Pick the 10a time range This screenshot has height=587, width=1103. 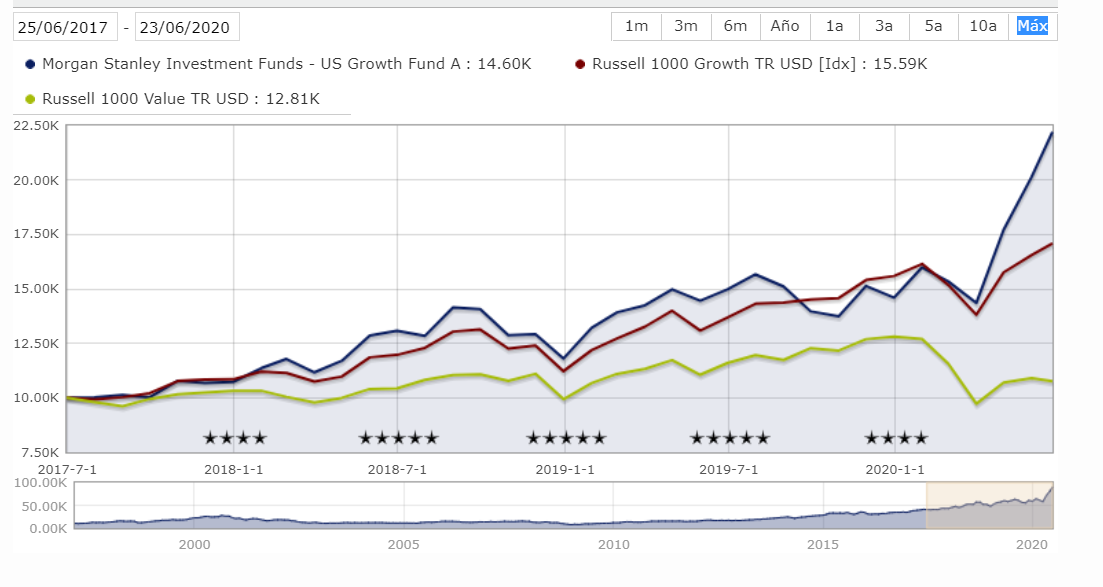[x=983, y=27]
